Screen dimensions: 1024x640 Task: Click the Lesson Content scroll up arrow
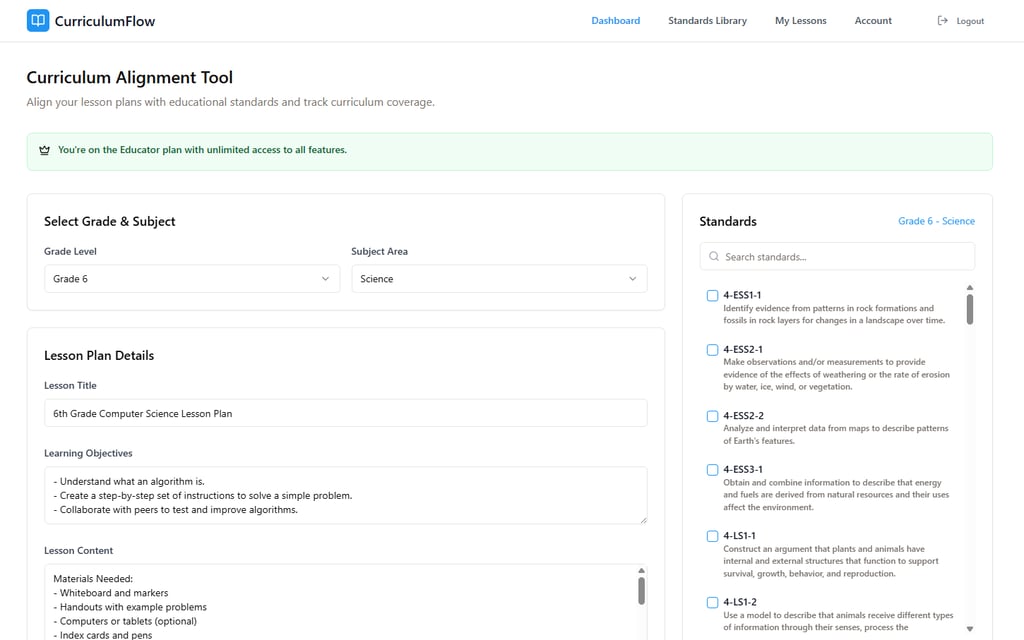(x=641, y=571)
